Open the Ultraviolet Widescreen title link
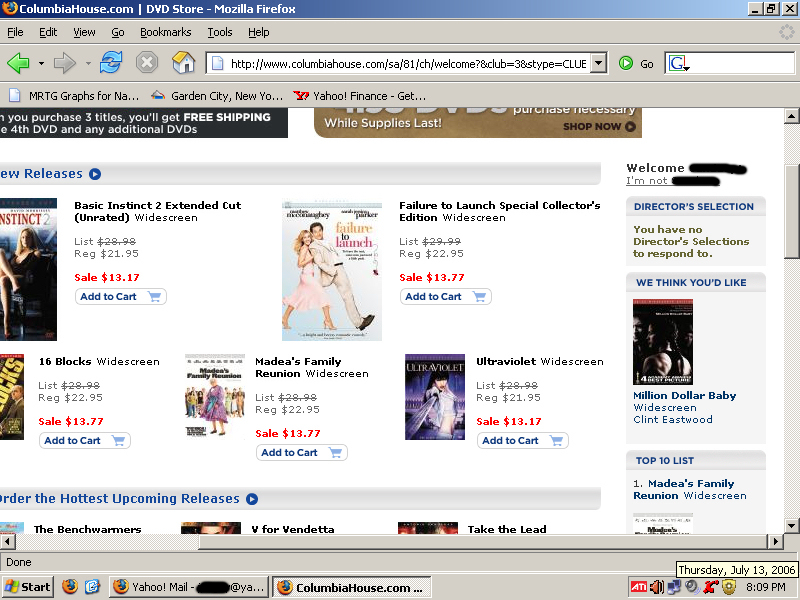 (540, 361)
